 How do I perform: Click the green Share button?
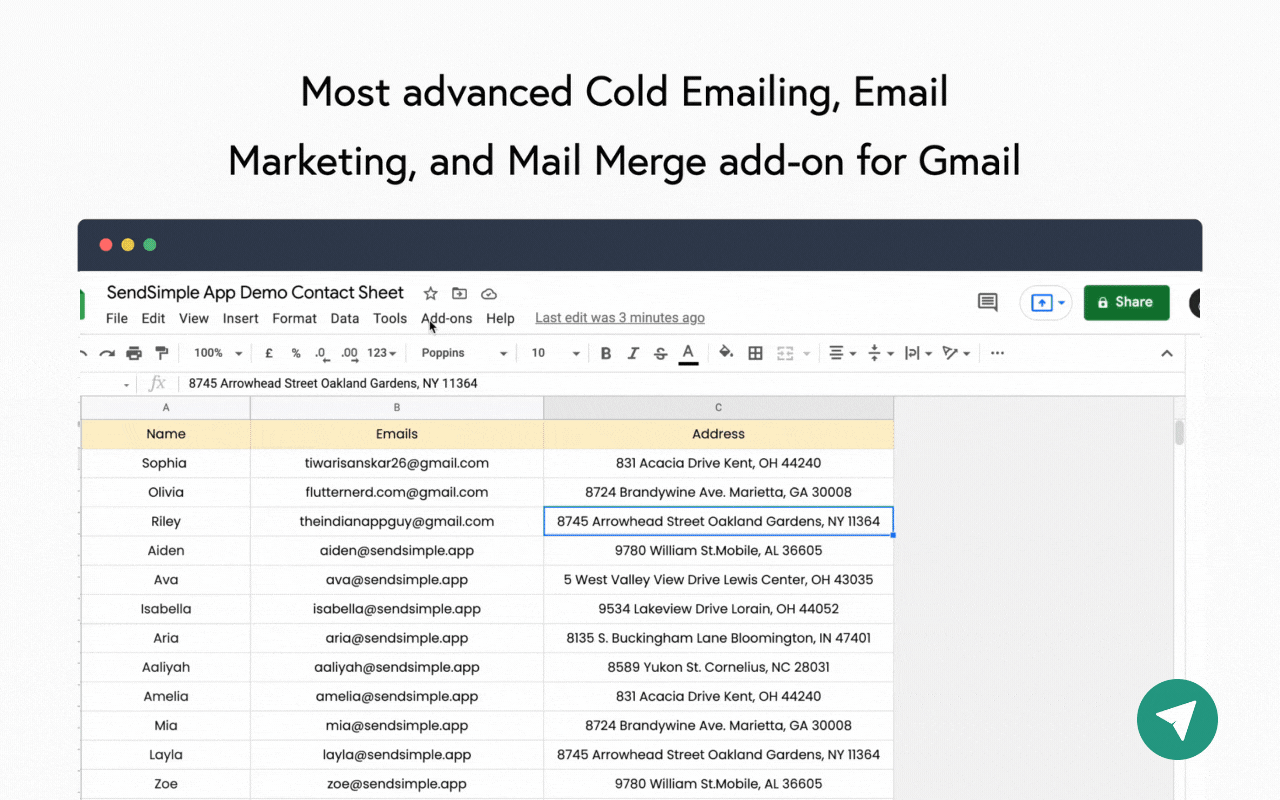tap(1126, 302)
